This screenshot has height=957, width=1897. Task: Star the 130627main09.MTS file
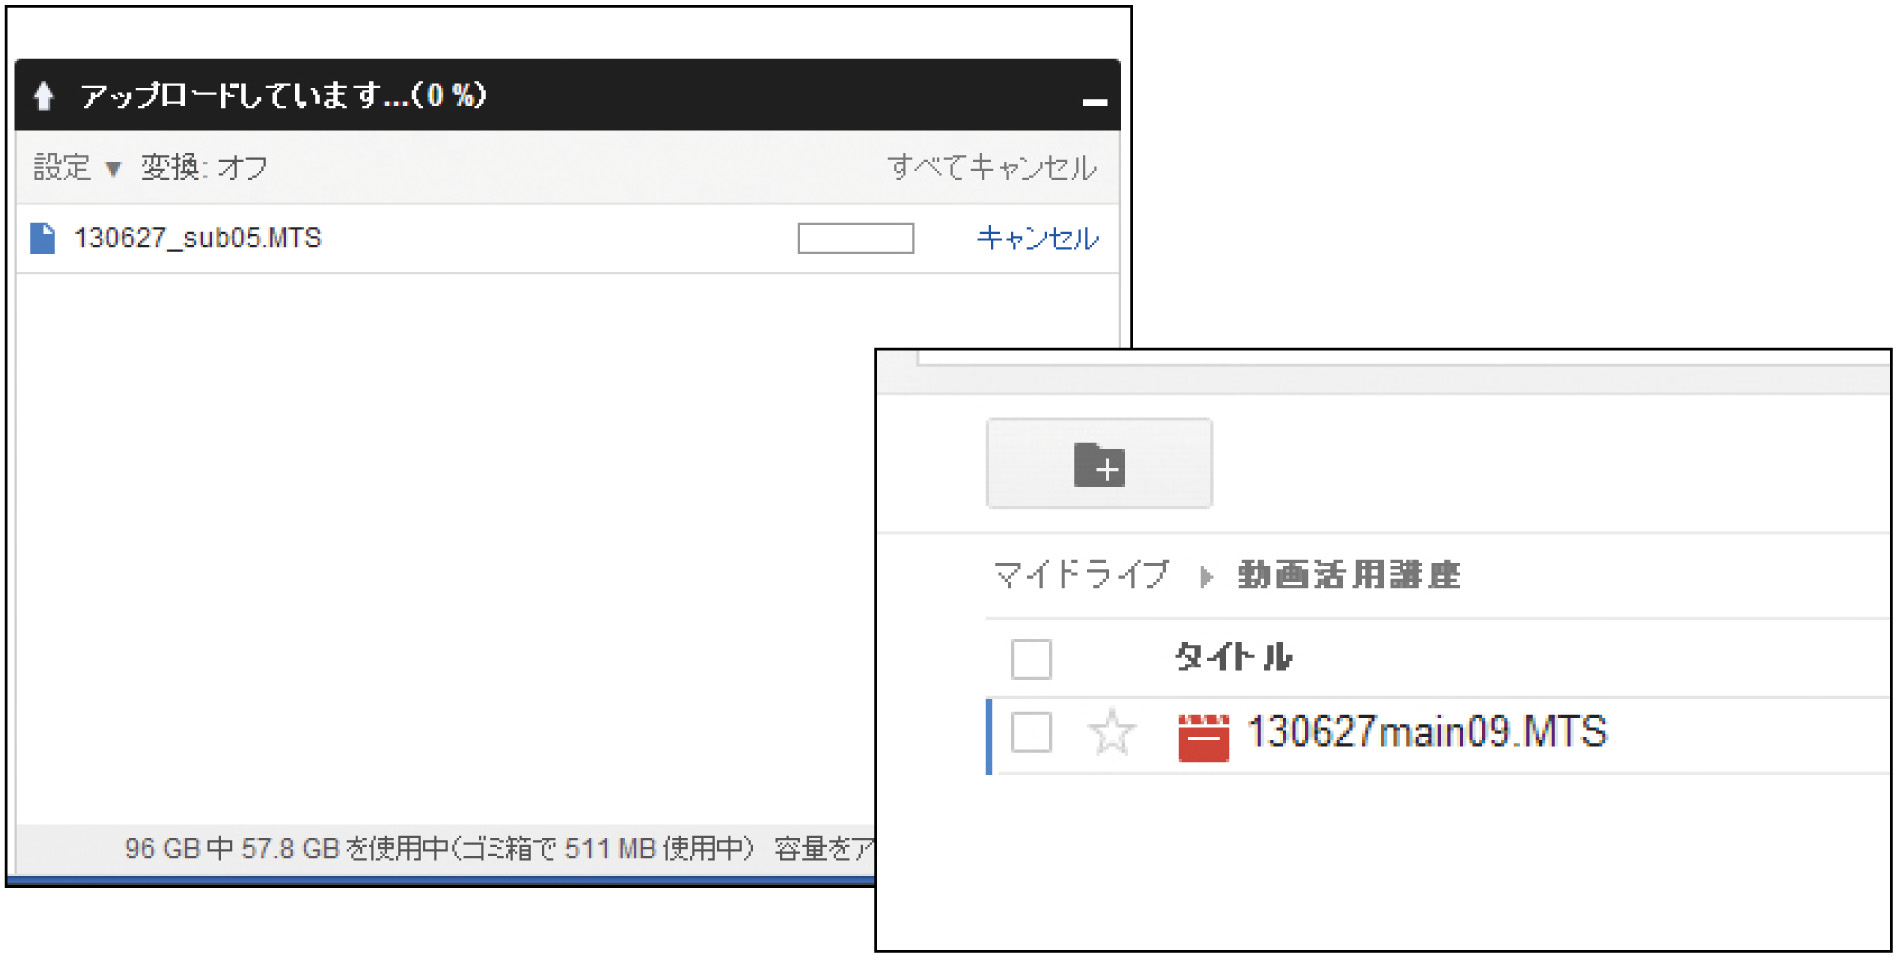click(x=1111, y=734)
